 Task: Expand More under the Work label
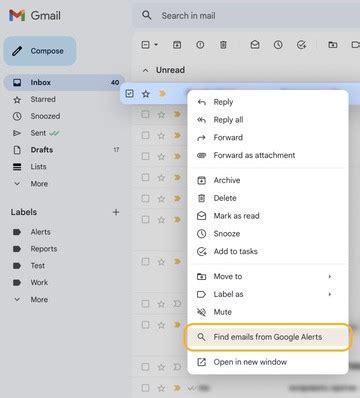click(39, 299)
